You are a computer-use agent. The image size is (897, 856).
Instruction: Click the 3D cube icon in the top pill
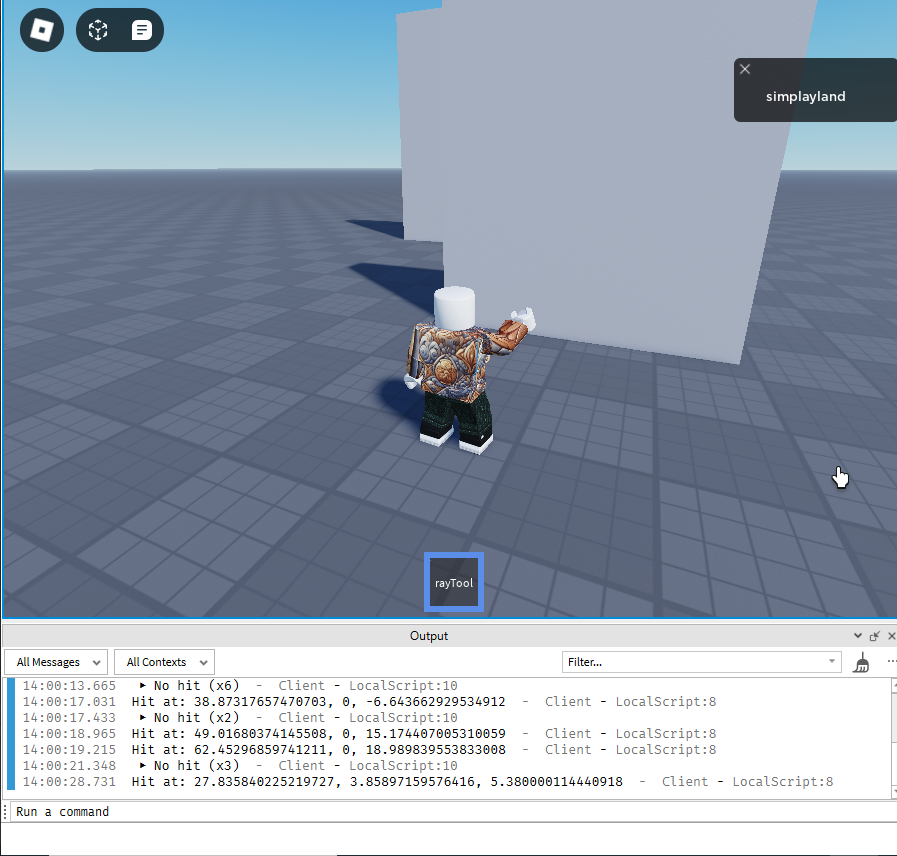97,30
